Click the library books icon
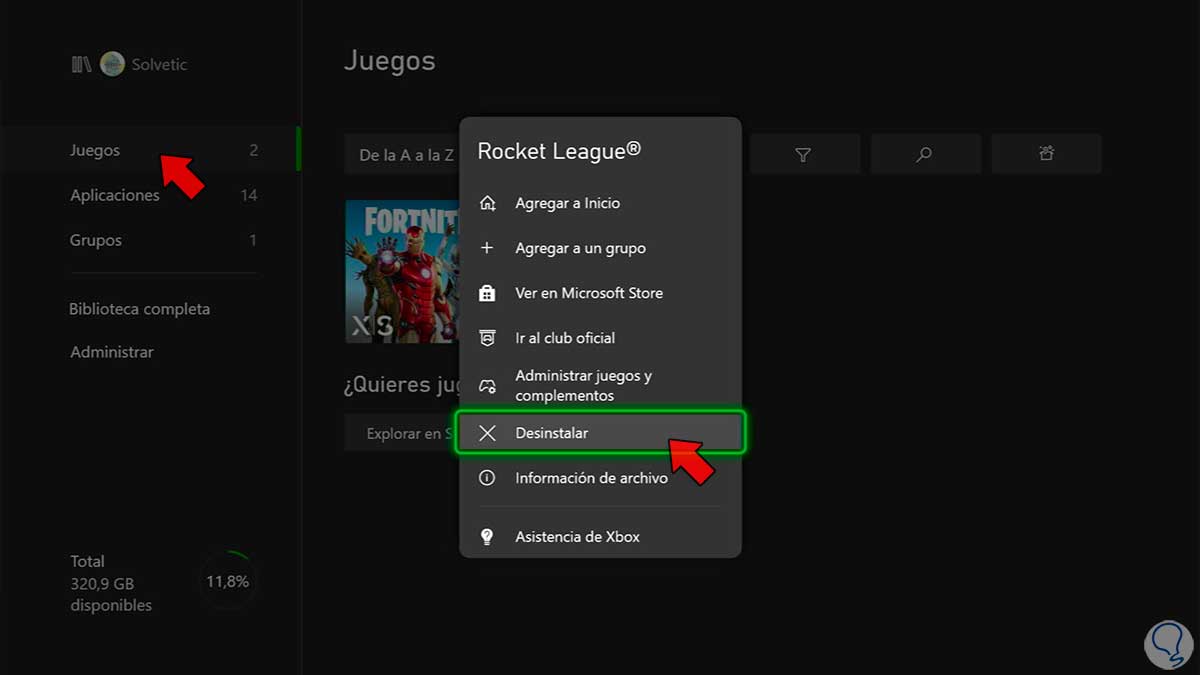 point(81,65)
